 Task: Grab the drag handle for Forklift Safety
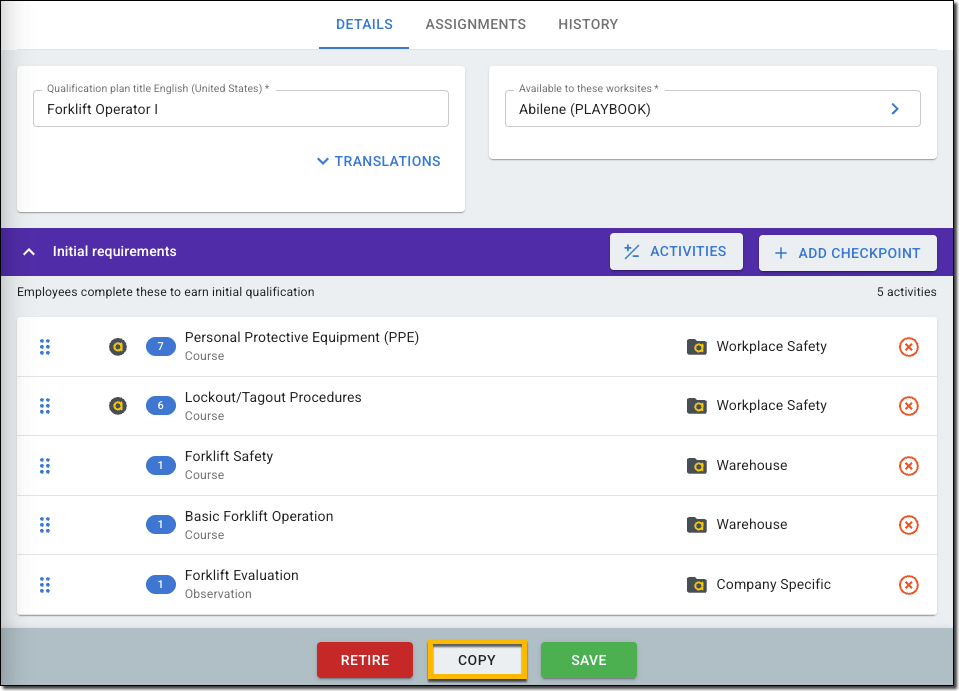click(x=45, y=466)
